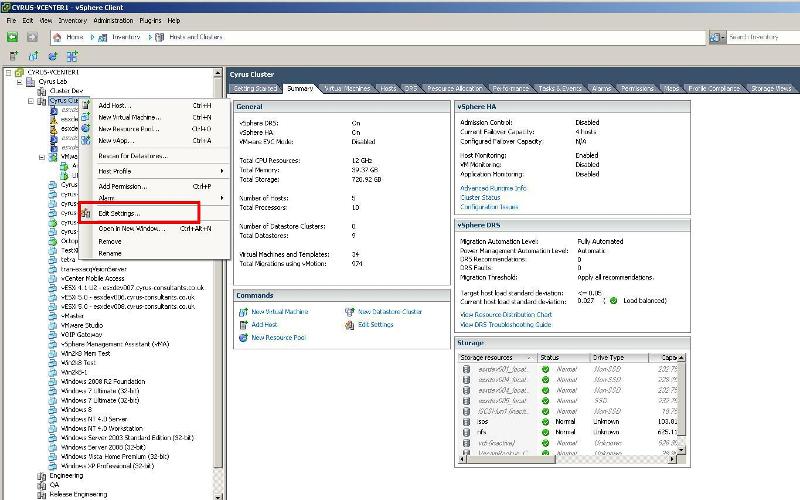Click first toolbar icon below the navigation bar
The height and width of the screenshot is (500, 800).
[x=14, y=56]
